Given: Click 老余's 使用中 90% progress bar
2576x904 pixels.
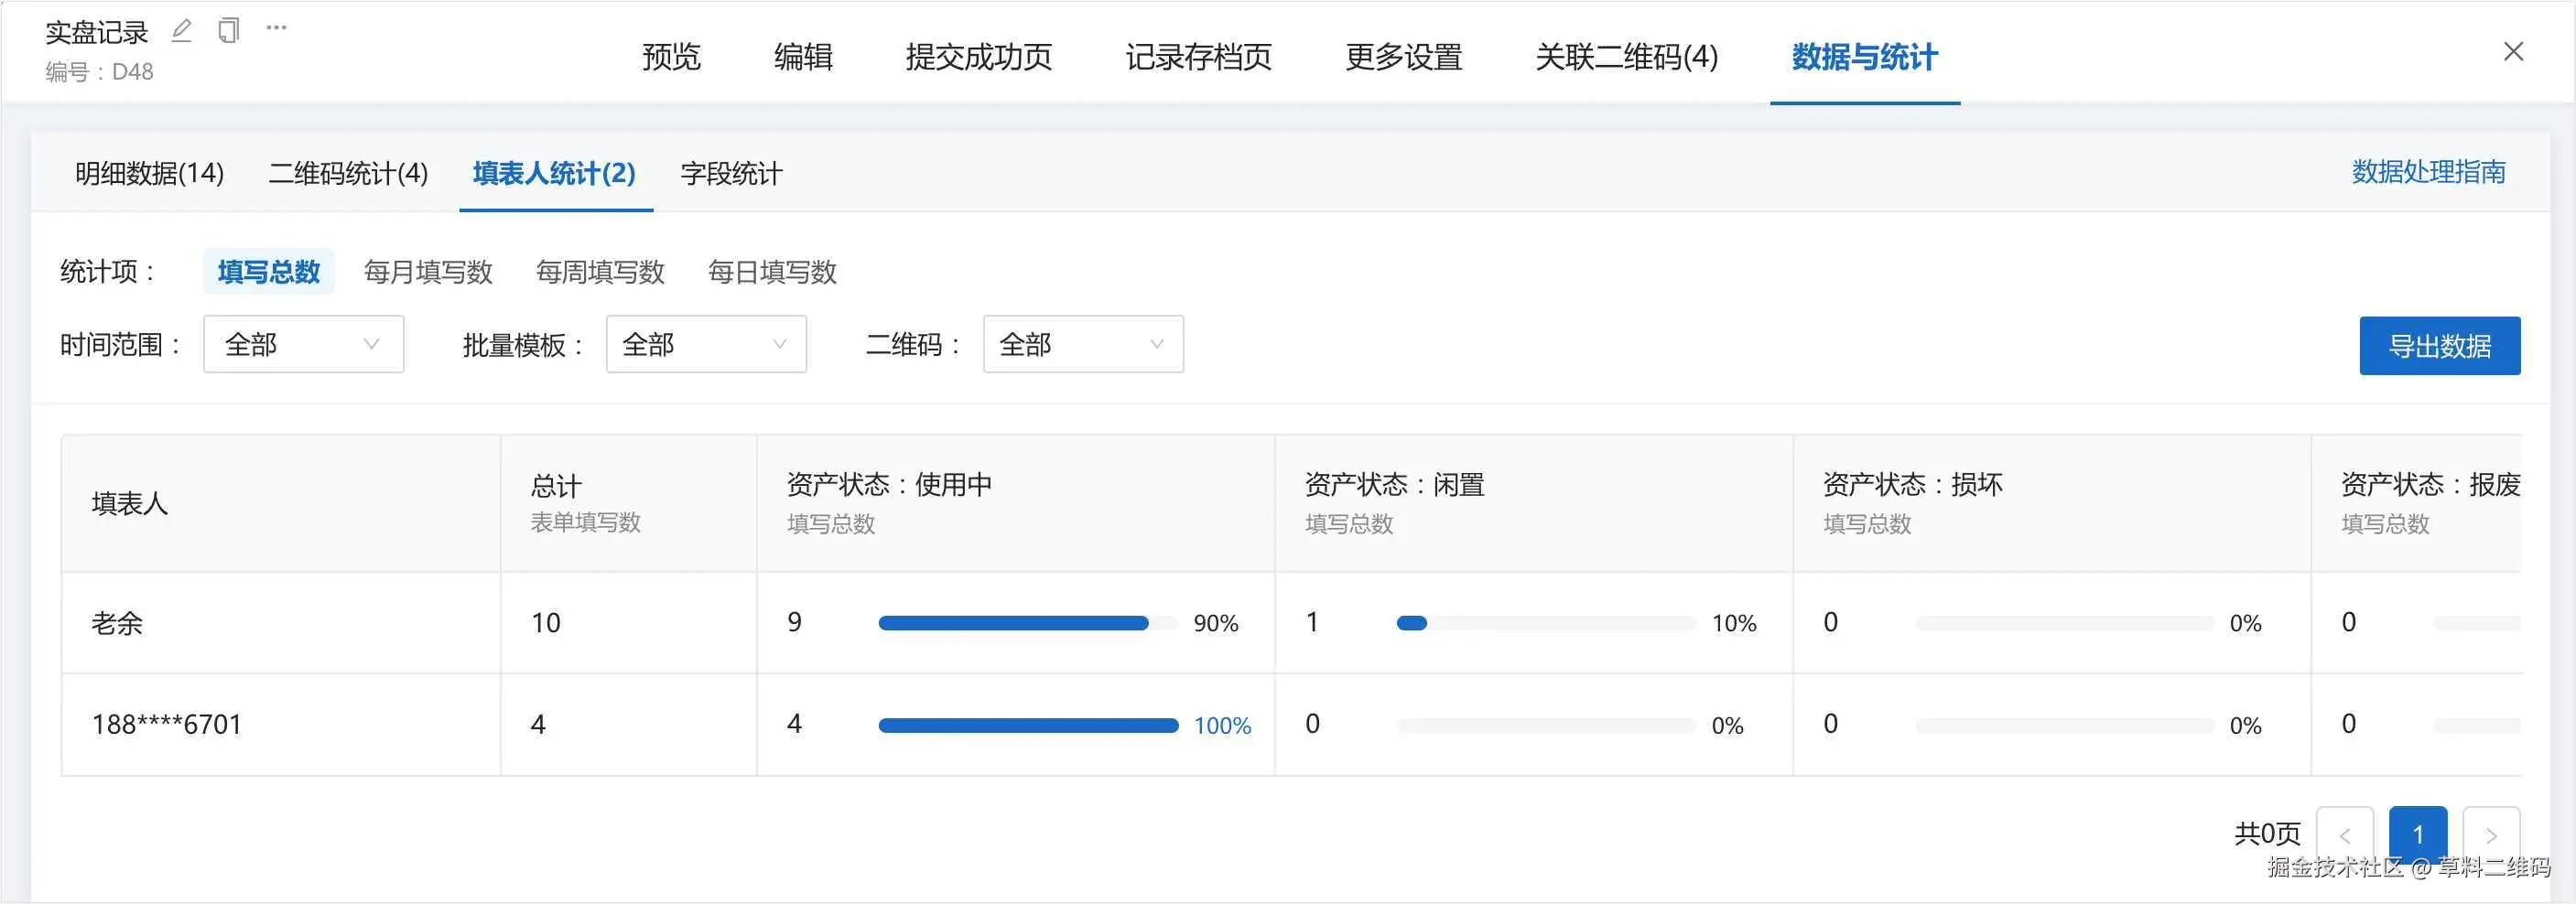Looking at the screenshot, I should 1013,623.
